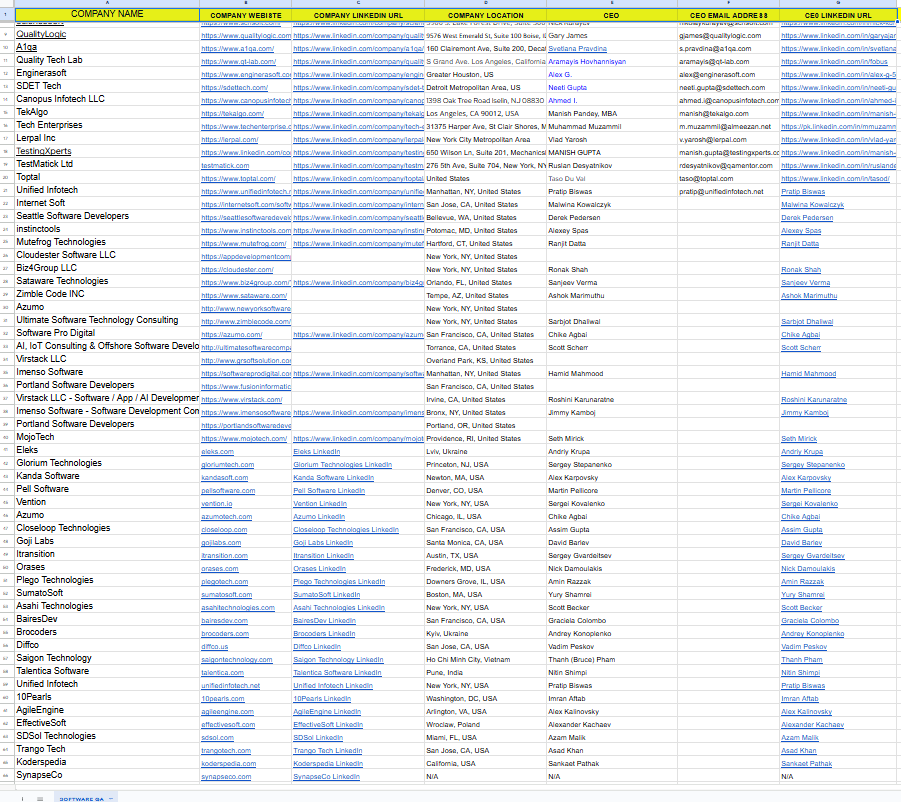The width and height of the screenshot is (901, 802).
Task: Select the Svetlana Pravdina CEO cell
Action: coord(611,49)
